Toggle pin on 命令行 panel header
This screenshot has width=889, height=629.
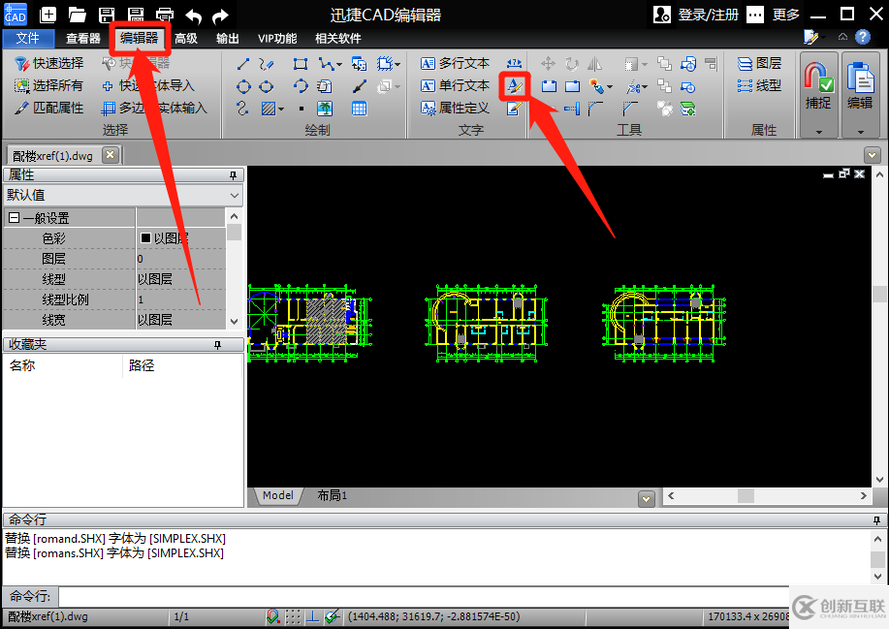(877, 520)
